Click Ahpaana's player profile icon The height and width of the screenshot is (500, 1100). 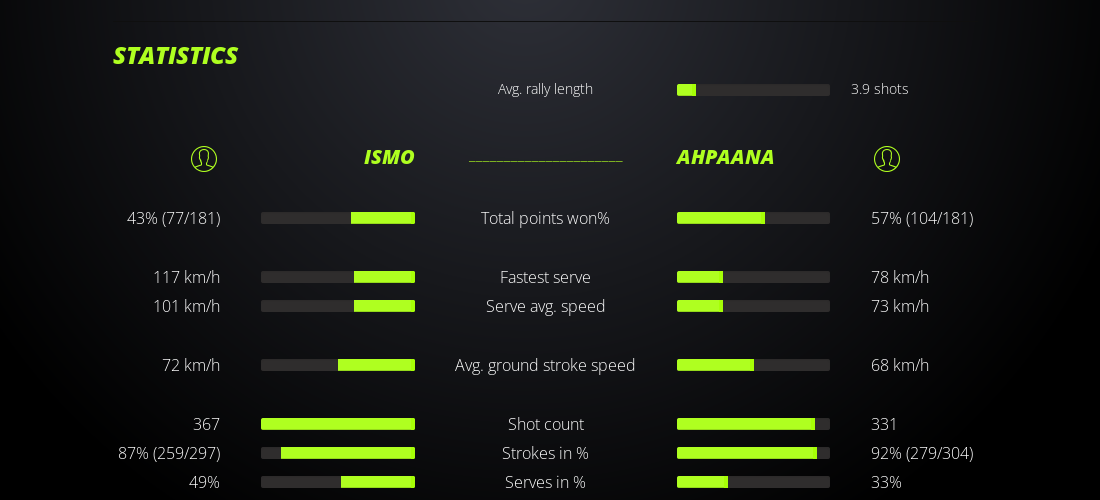[x=887, y=159]
